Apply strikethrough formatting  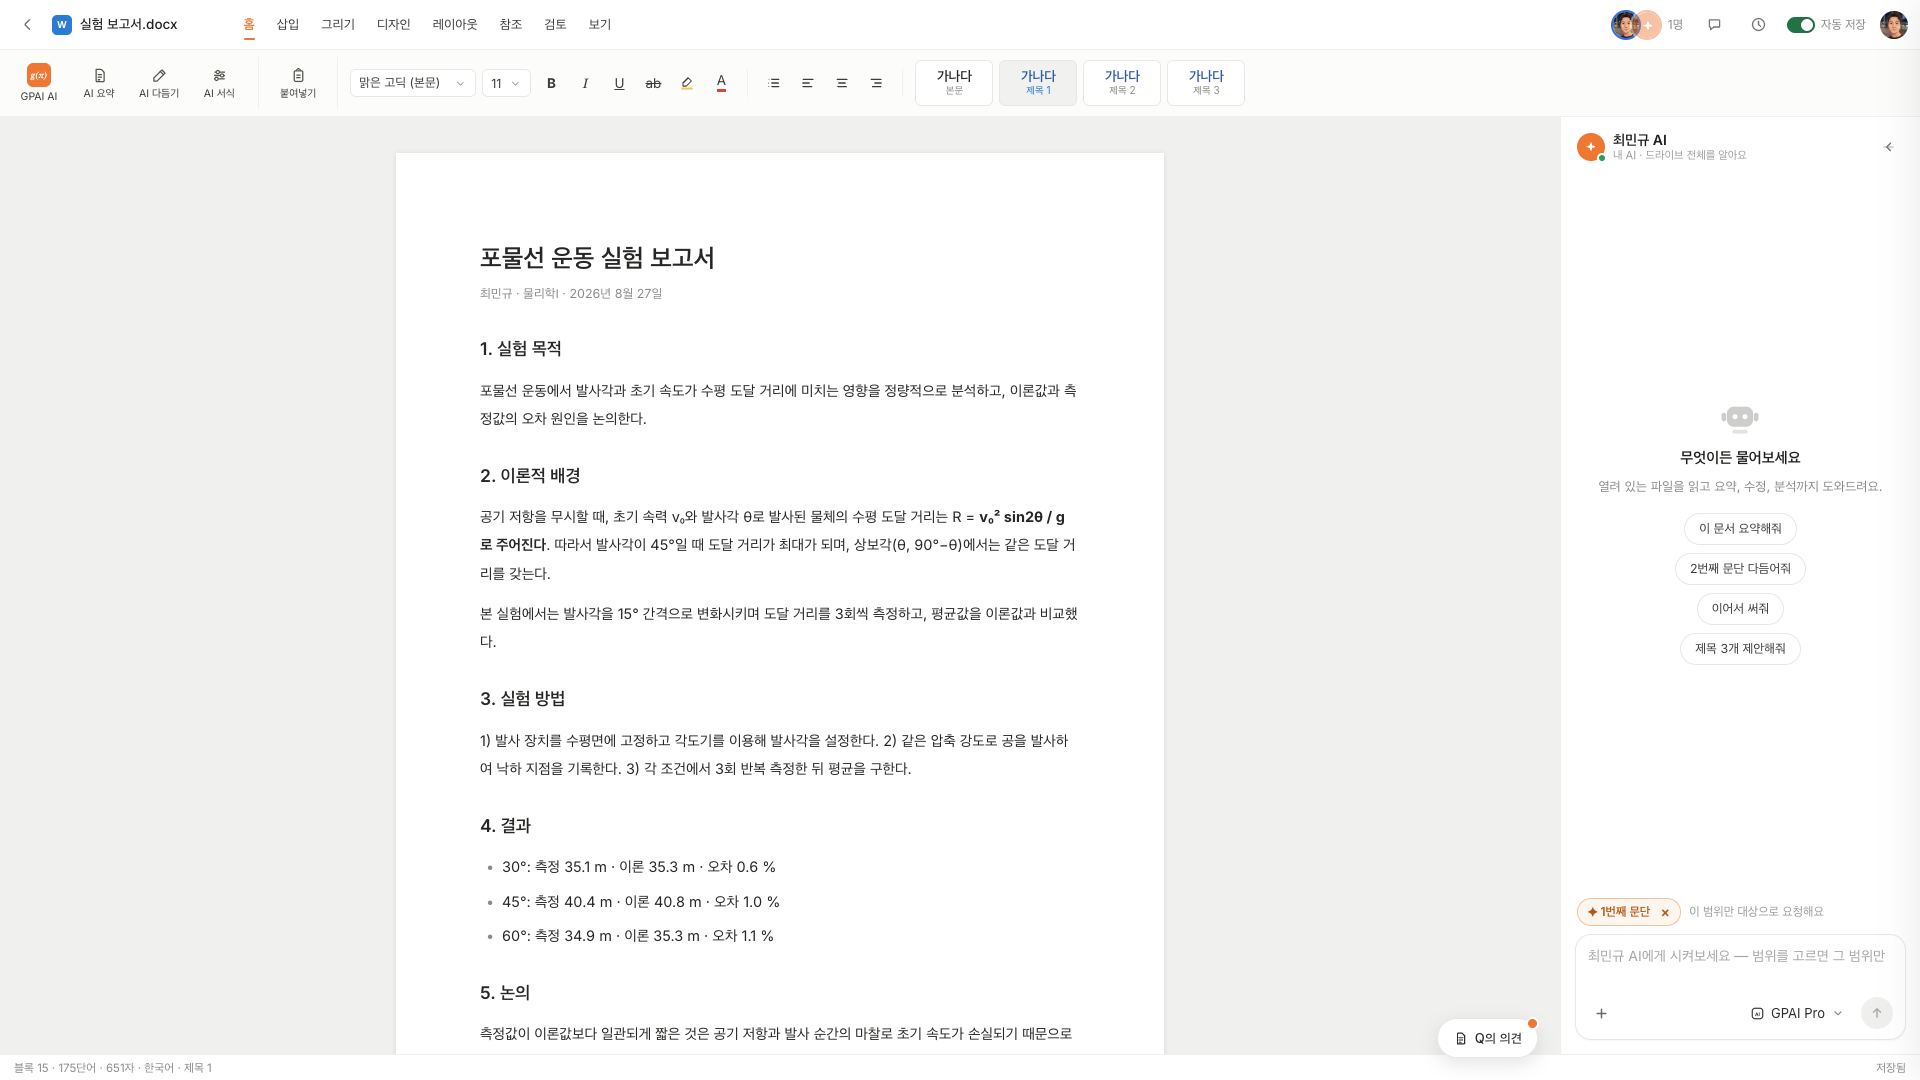[x=653, y=83]
